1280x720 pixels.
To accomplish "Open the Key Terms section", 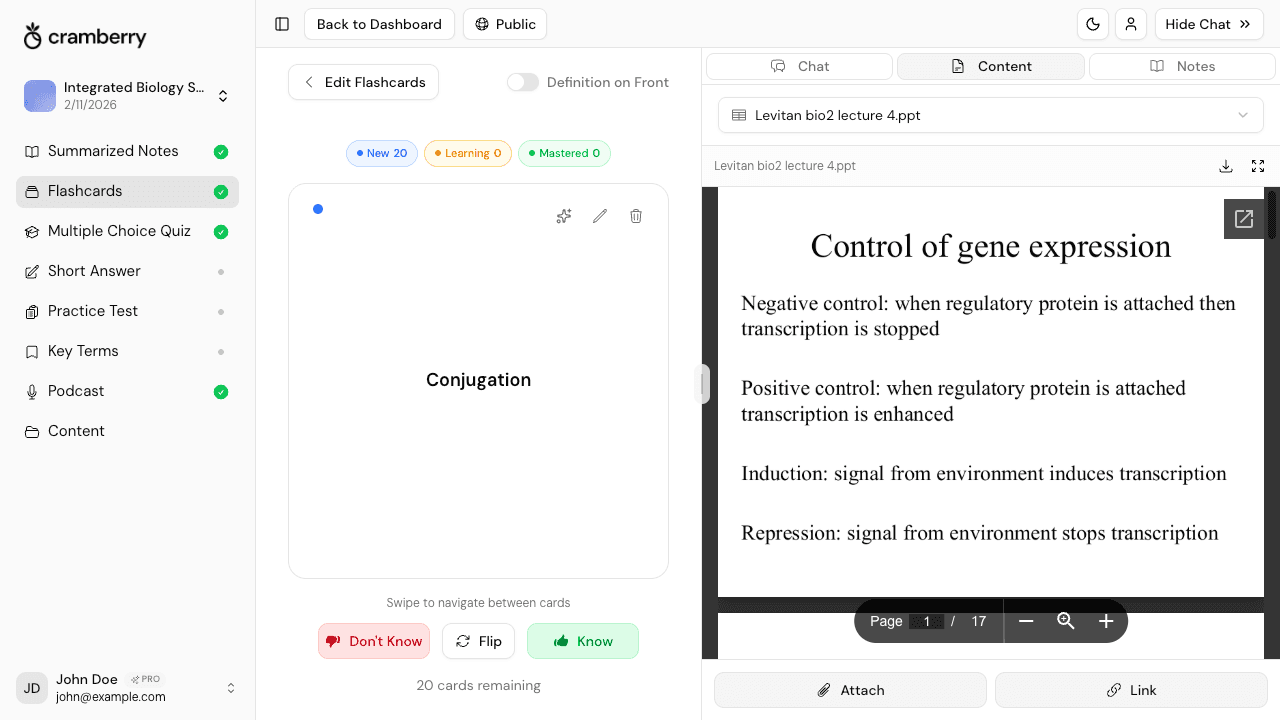I will [x=83, y=351].
